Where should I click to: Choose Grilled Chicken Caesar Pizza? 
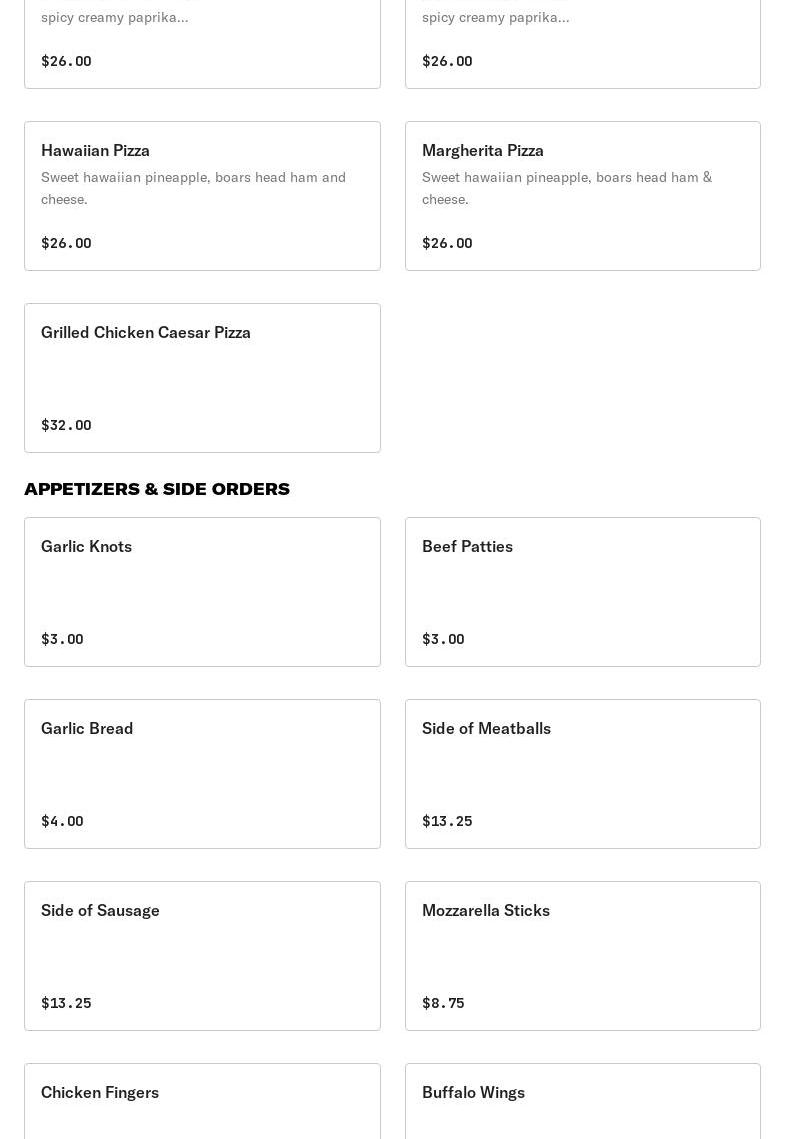click(x=202, y=378)
